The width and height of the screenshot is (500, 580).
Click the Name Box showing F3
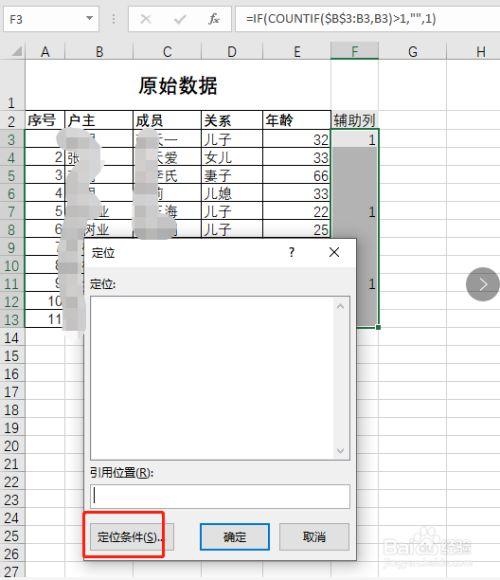pyautogui.click(x=51, y=19)
